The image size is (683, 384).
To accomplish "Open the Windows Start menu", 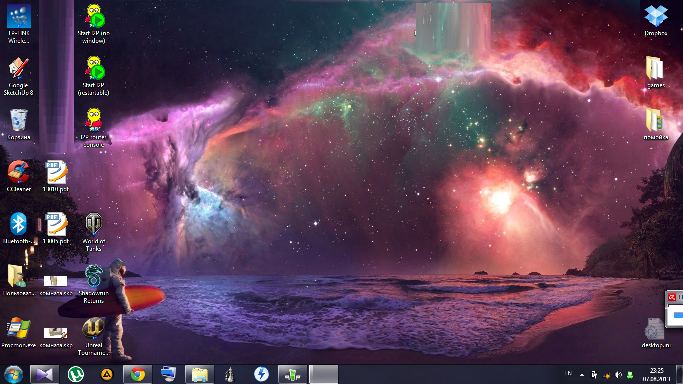I will 14,374.
